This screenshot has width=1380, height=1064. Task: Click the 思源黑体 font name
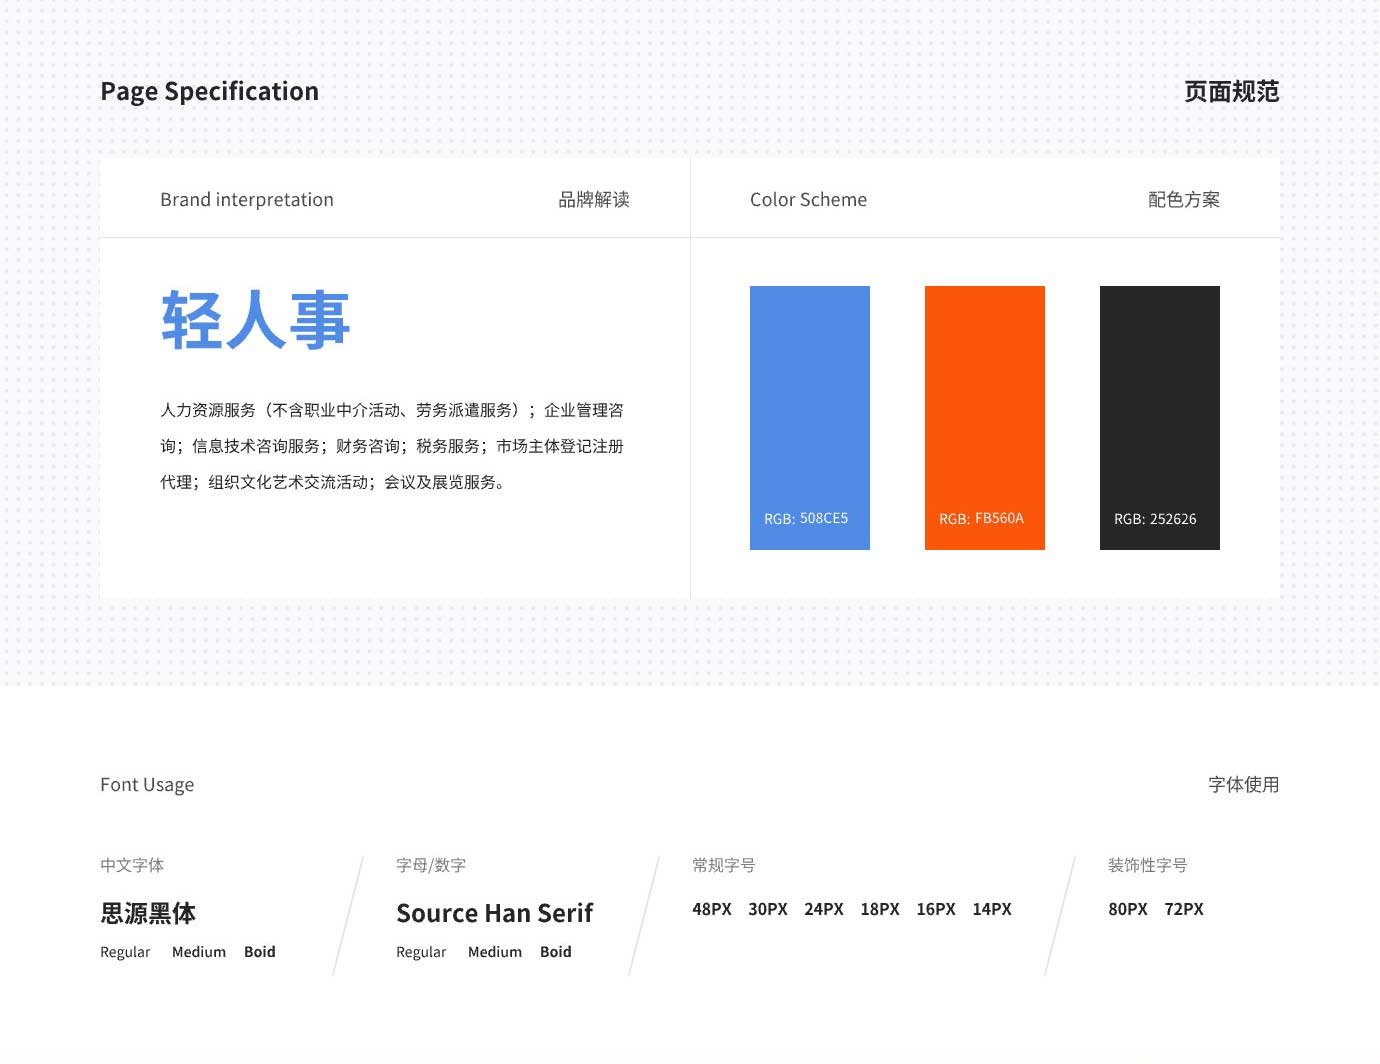(148, 913)
